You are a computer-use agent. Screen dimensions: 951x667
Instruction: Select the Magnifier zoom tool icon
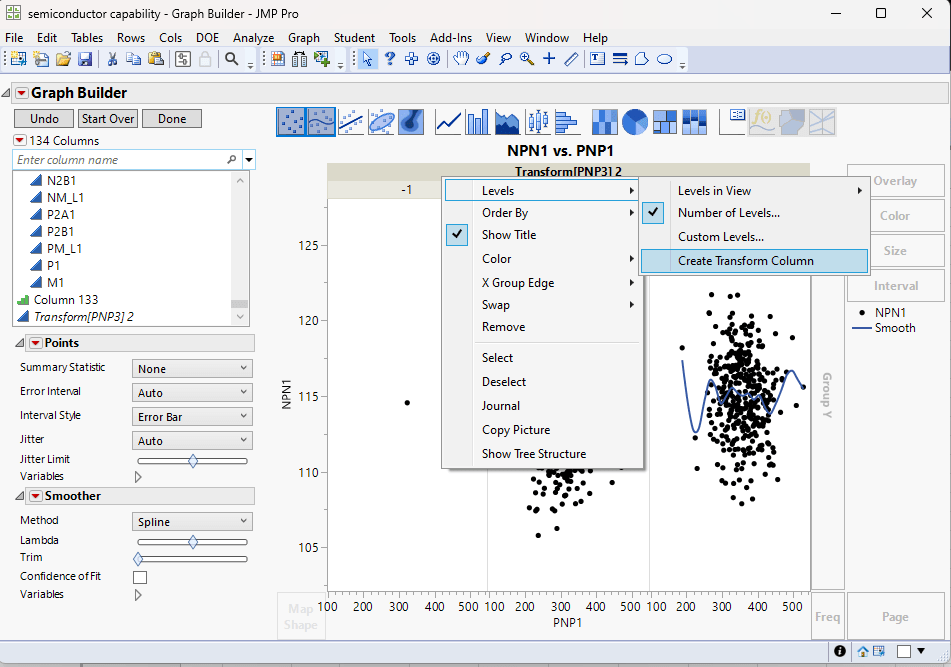pos(525,58)
